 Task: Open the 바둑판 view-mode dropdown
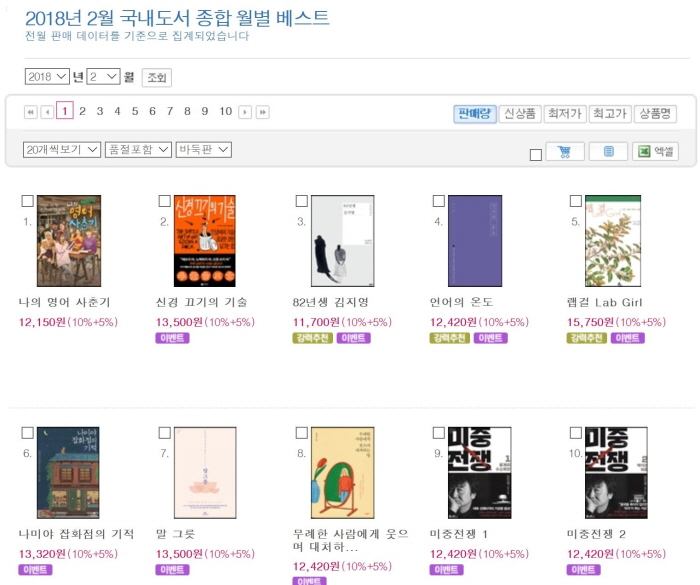tap(204, 150)
